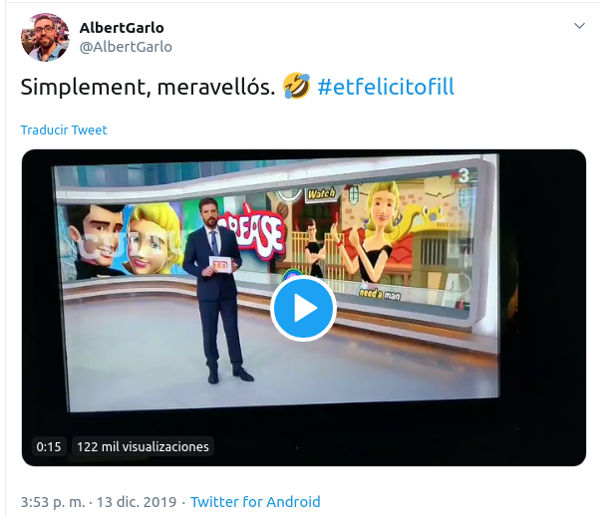Click the 0:15 video duration badge
This screenshot has width=600, height=517.
tap(49, 447)
